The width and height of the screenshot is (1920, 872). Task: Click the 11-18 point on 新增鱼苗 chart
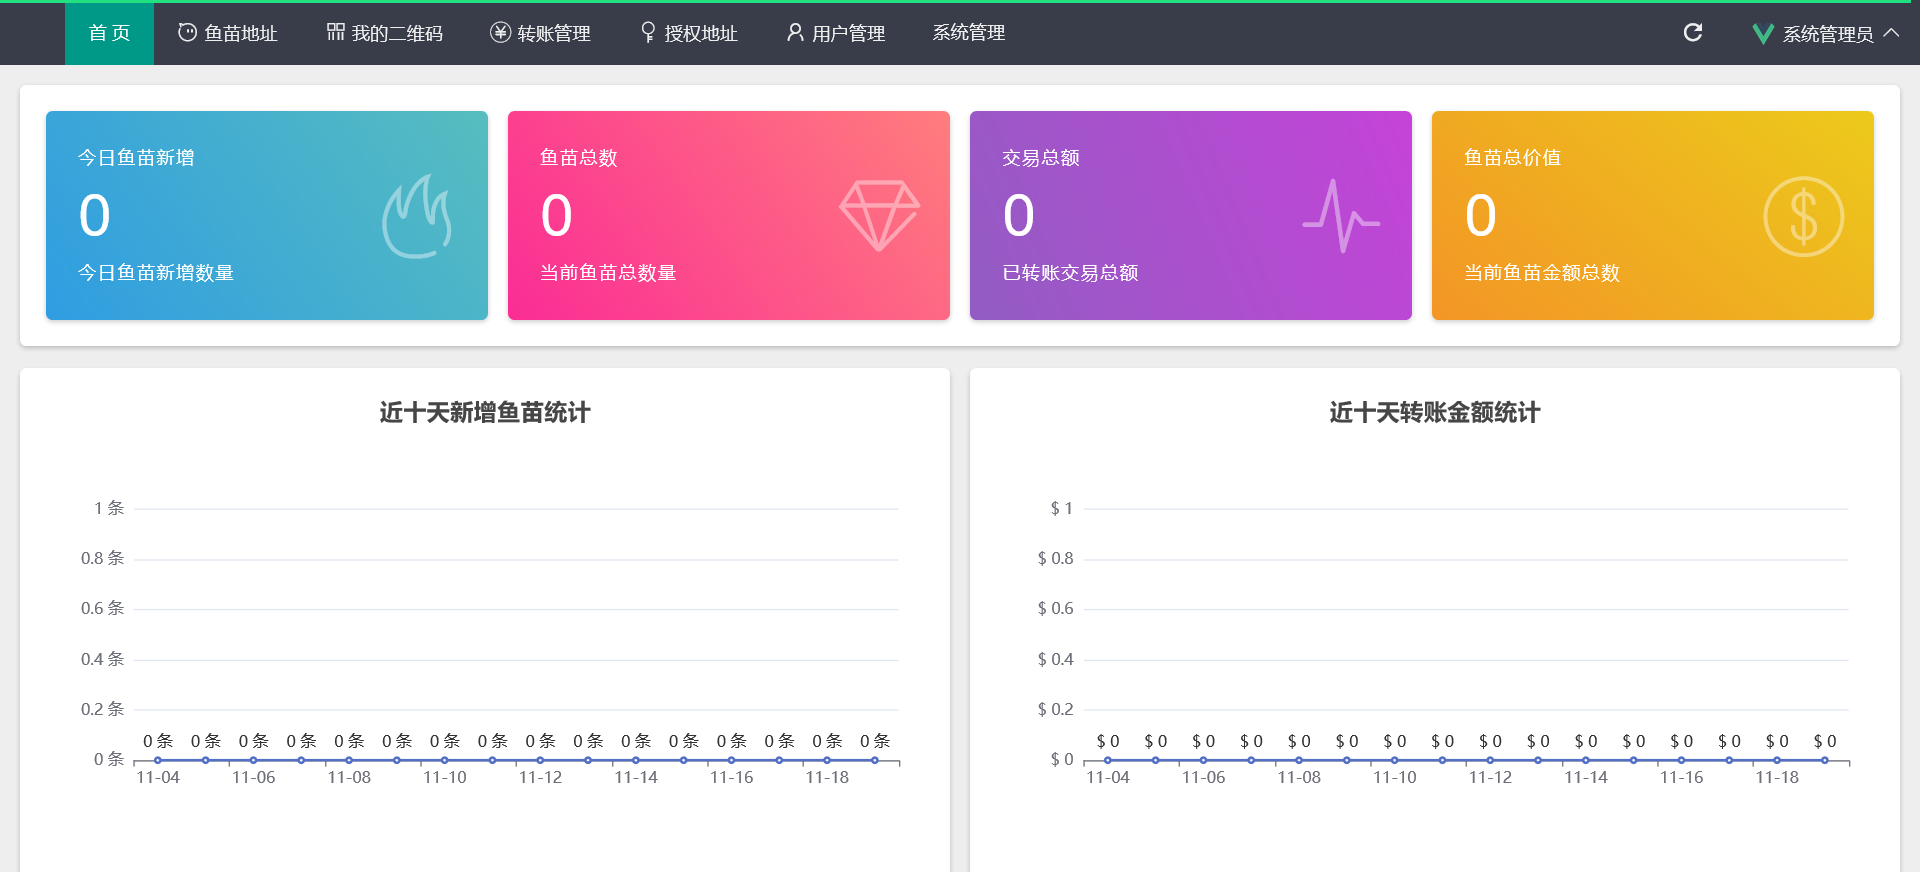pyautogui.click(x=827, y=760)
